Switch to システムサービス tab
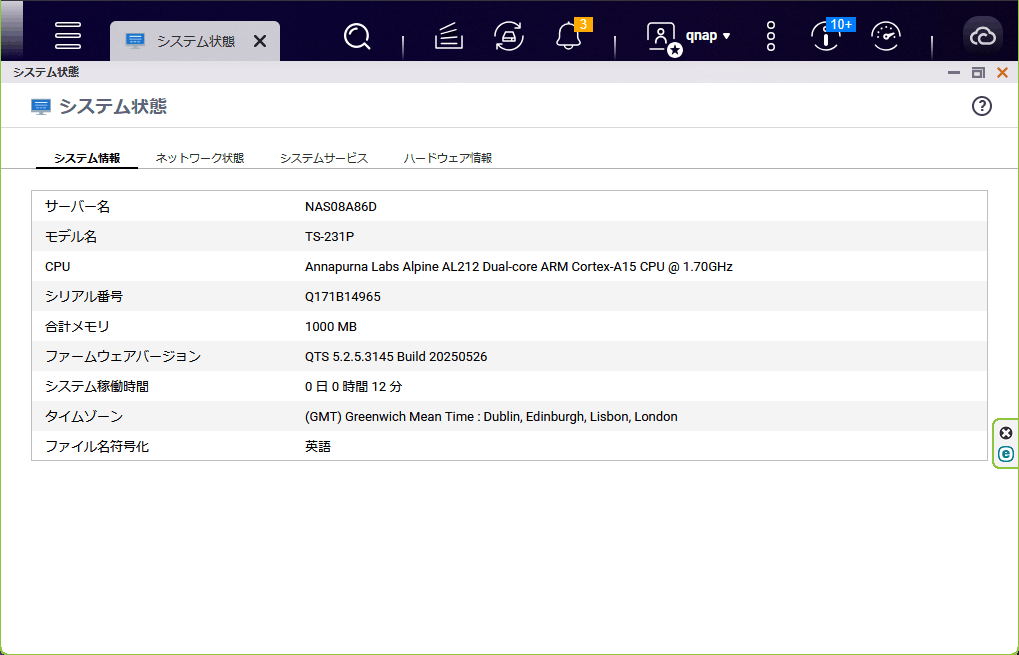This screenshot has width=1019, height=655. point(324,158)
